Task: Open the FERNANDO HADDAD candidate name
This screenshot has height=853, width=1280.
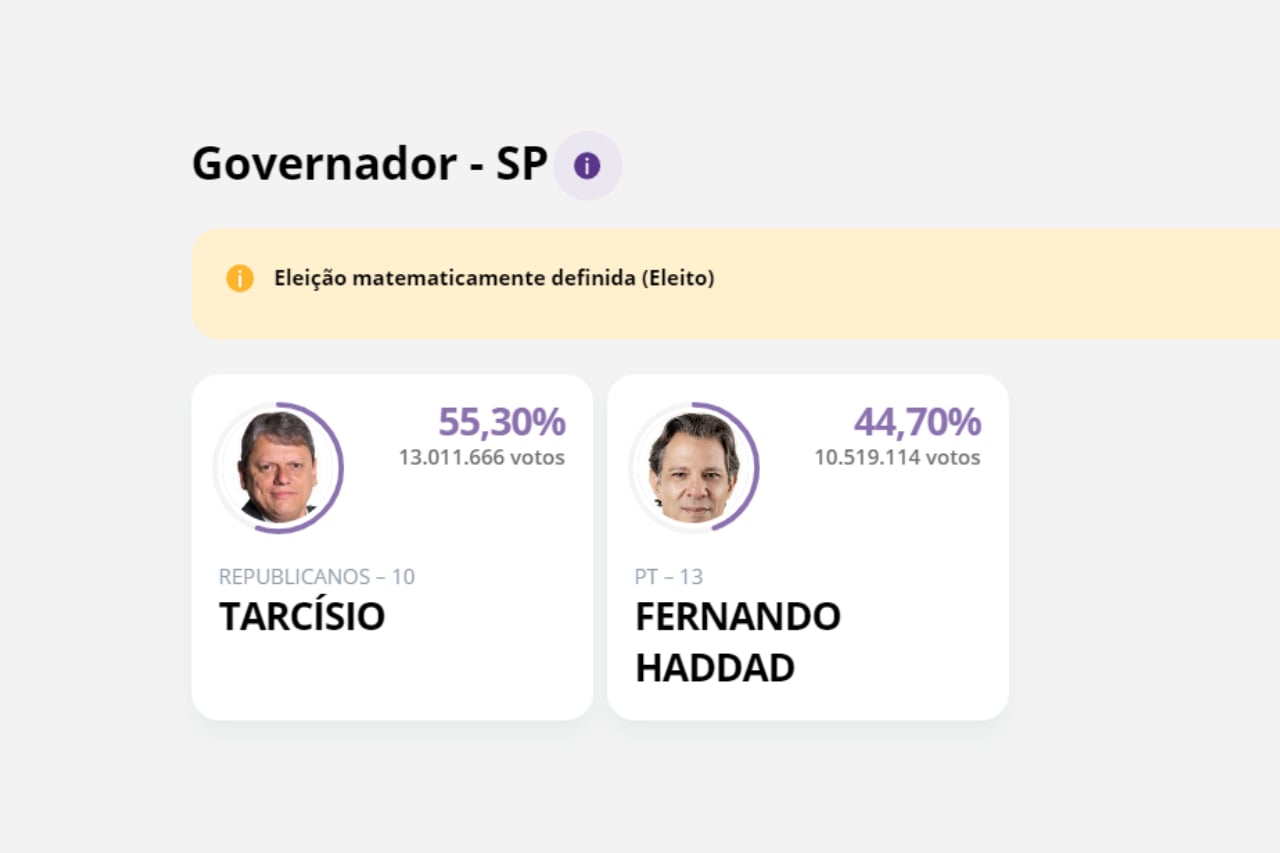Action: click(738, 642)
